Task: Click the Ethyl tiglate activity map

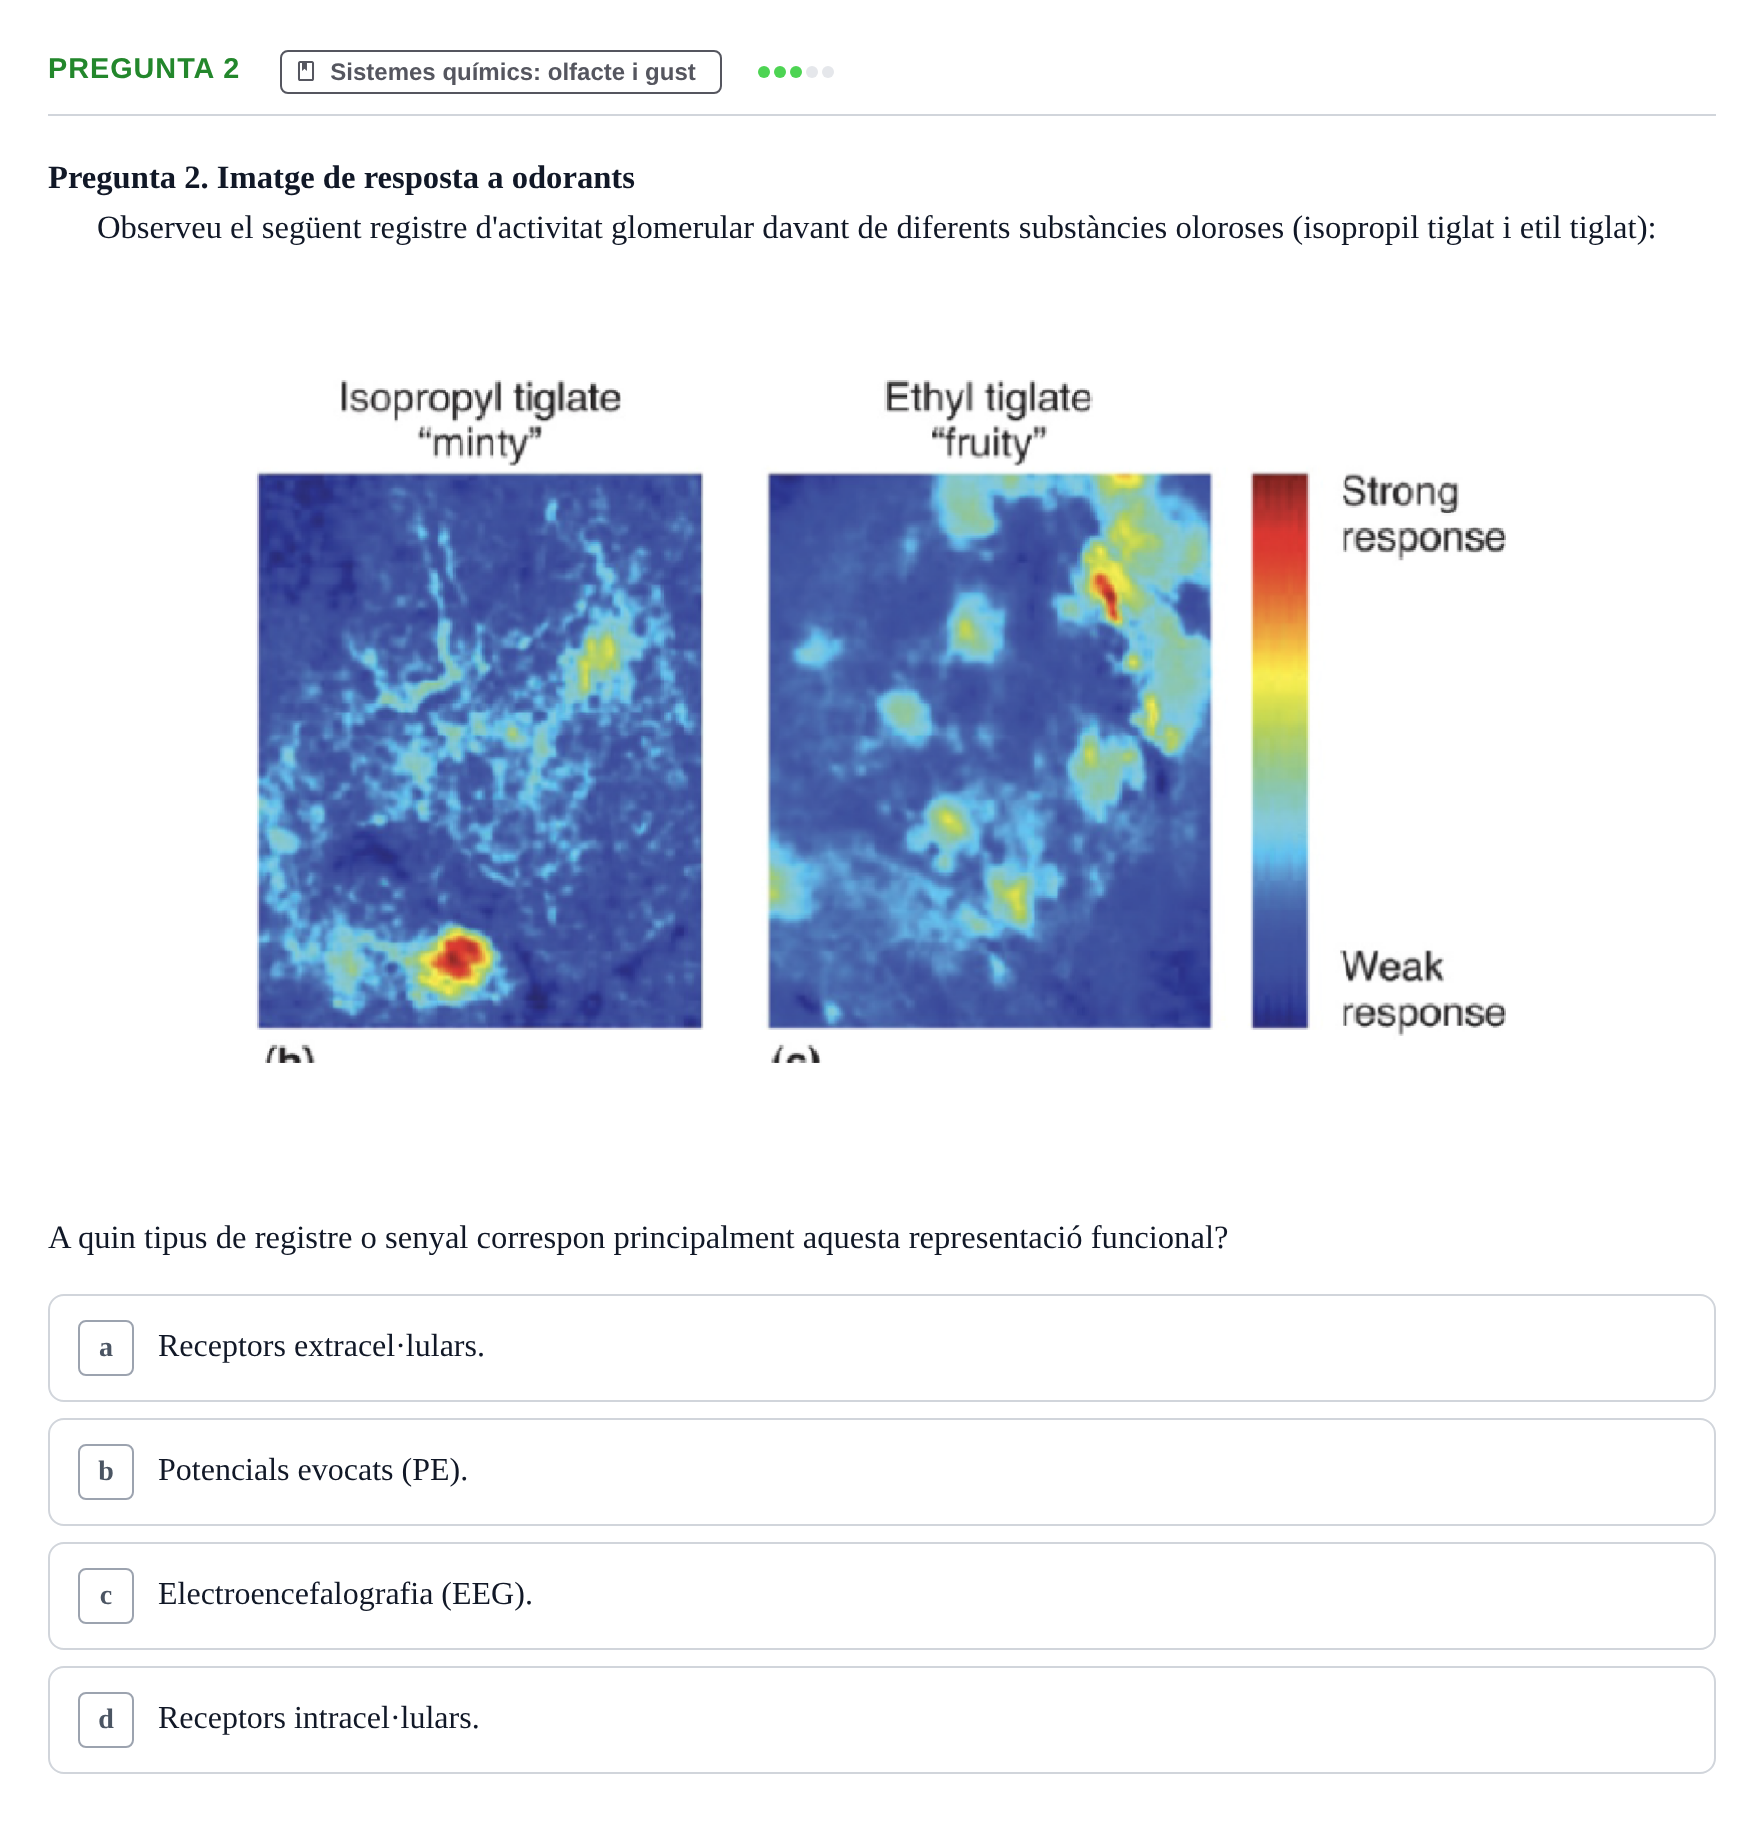Action: point(990,751)
